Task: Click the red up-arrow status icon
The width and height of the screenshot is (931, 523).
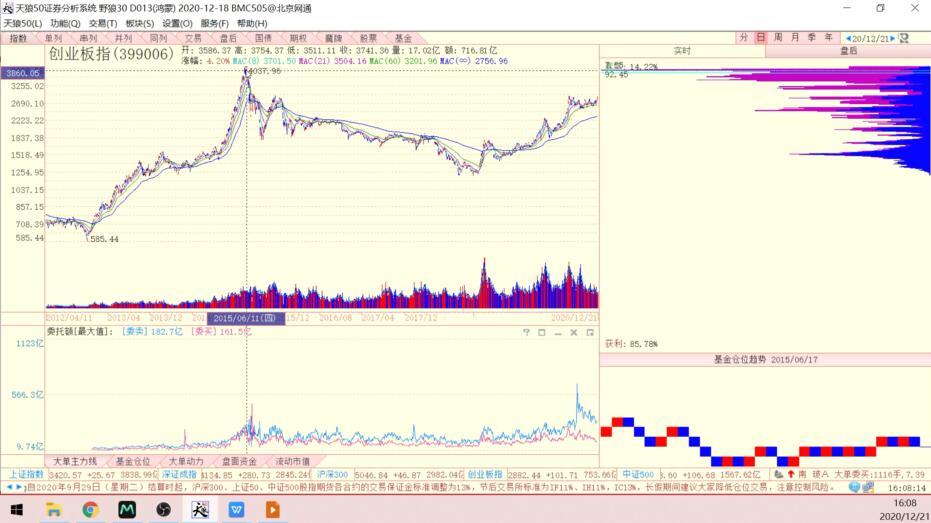Action: coord(790,474)
